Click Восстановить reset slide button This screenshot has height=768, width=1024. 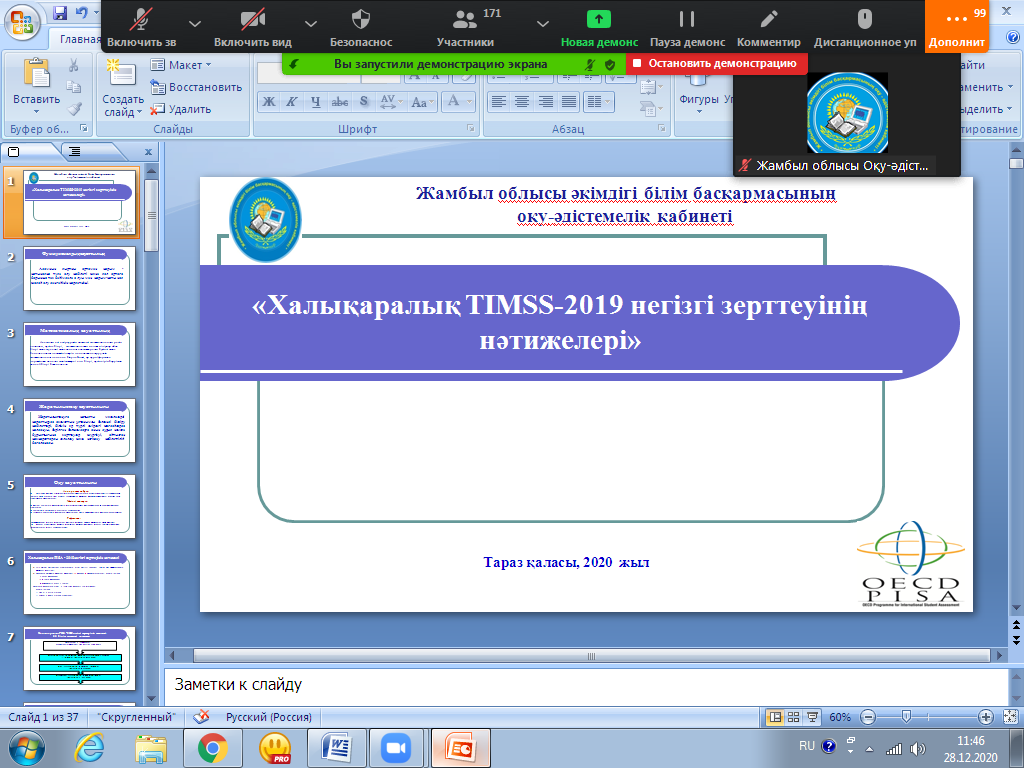[x=196, y=87]
